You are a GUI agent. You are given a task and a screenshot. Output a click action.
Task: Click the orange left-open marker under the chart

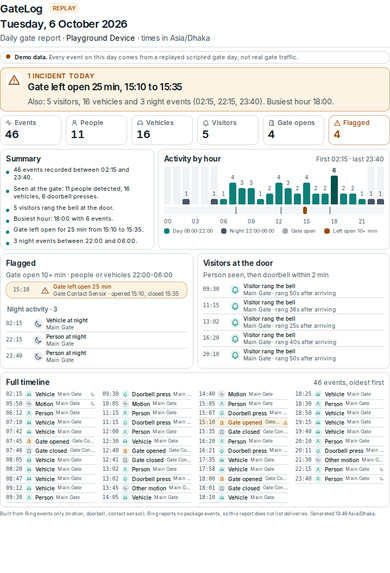tap(305, 210)
